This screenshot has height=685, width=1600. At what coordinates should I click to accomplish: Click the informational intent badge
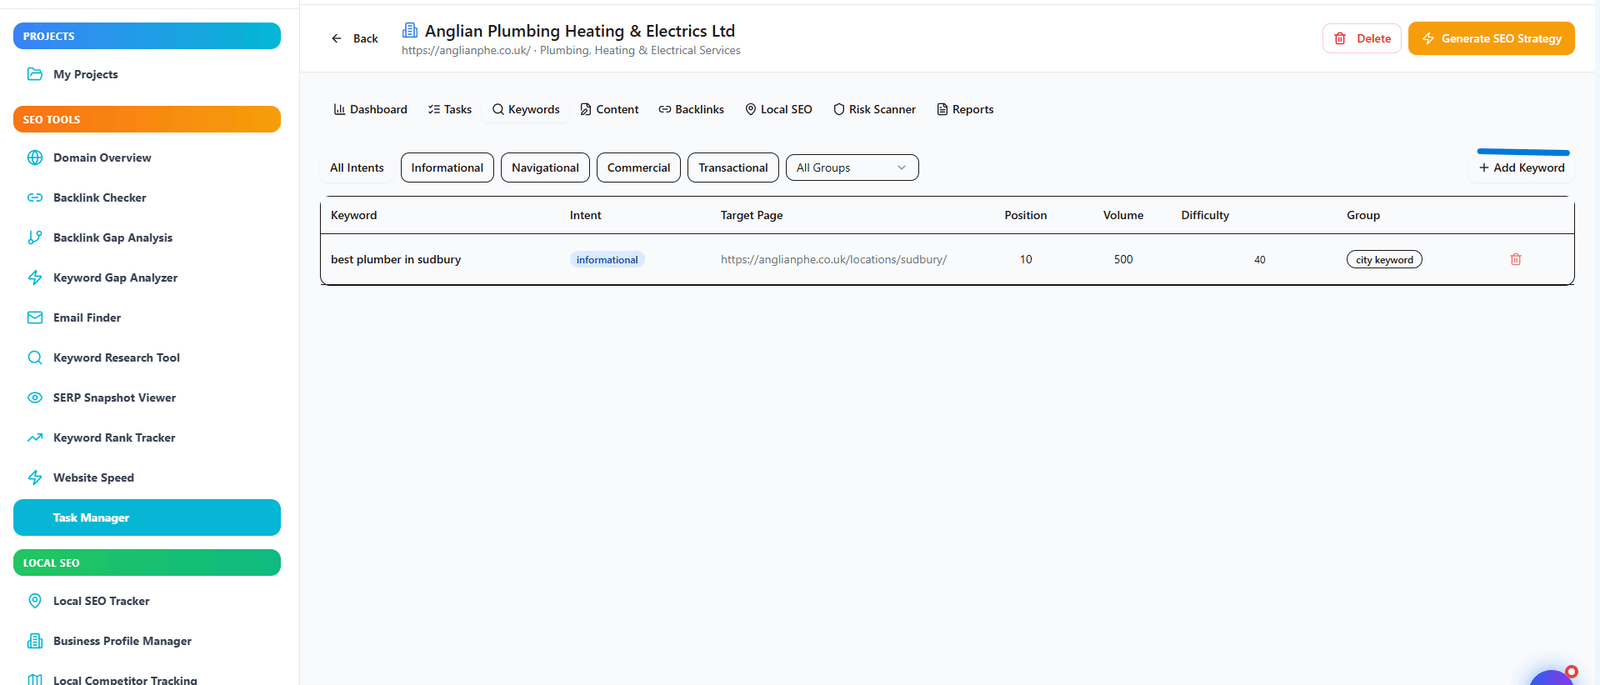point(607,260)
